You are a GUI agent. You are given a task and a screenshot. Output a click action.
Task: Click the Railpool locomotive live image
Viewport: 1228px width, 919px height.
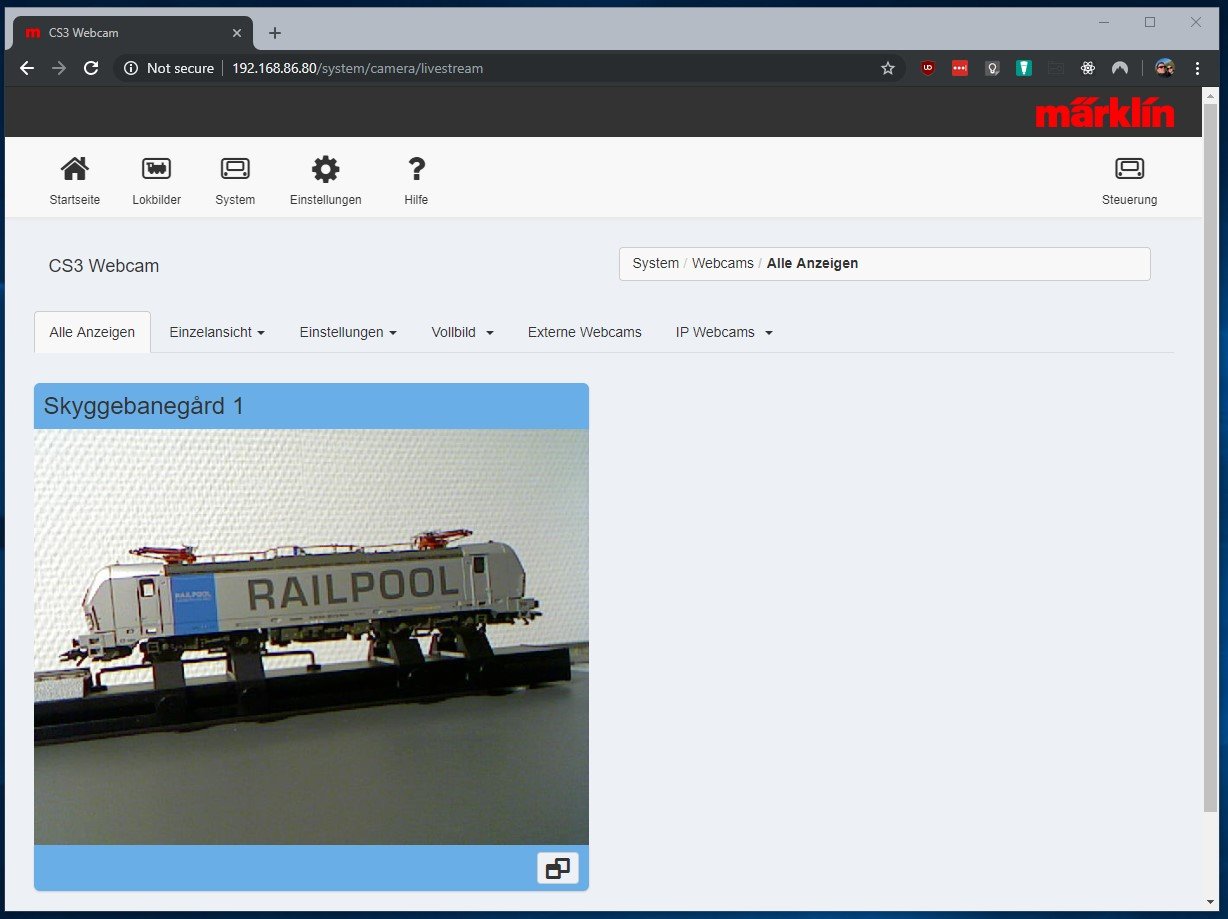pos(311,637)
